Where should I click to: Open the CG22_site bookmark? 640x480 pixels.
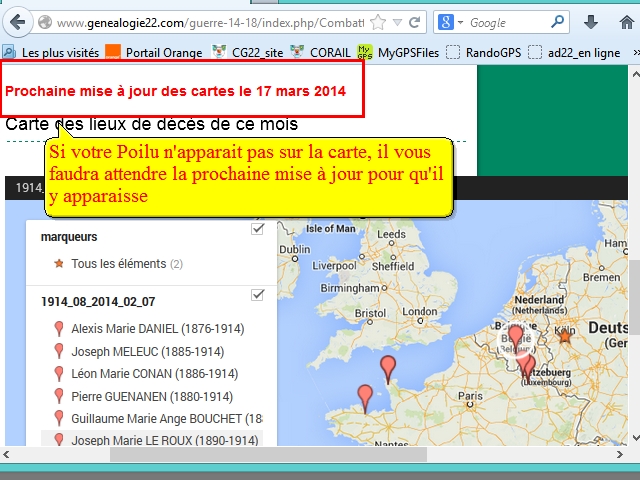click(248, 52)
